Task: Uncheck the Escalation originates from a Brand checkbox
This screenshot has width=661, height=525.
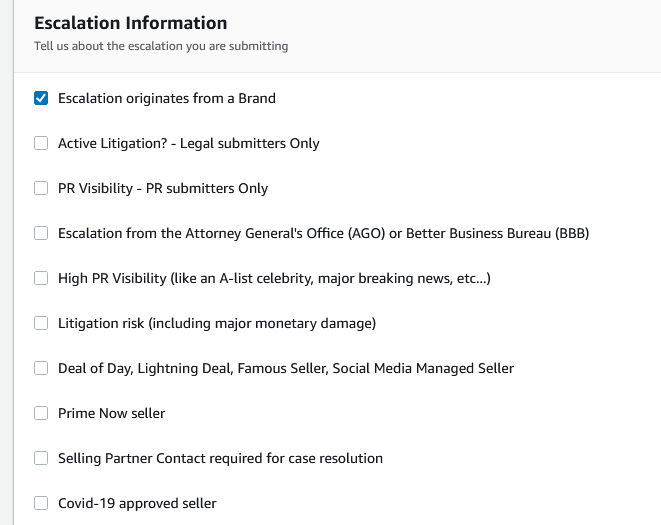Action: coord(41,98)
